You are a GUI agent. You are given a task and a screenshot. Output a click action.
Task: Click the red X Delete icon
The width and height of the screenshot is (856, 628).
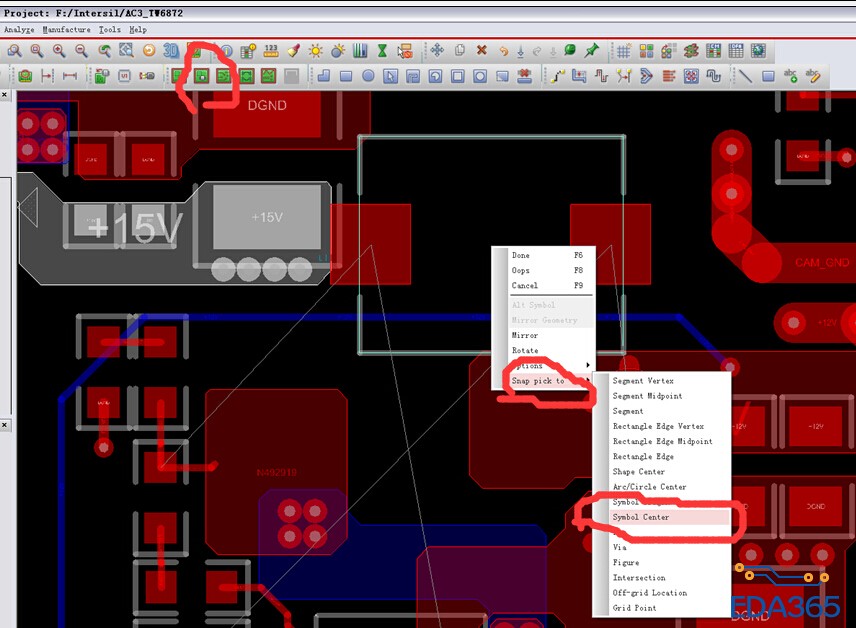tap(482, 51)
